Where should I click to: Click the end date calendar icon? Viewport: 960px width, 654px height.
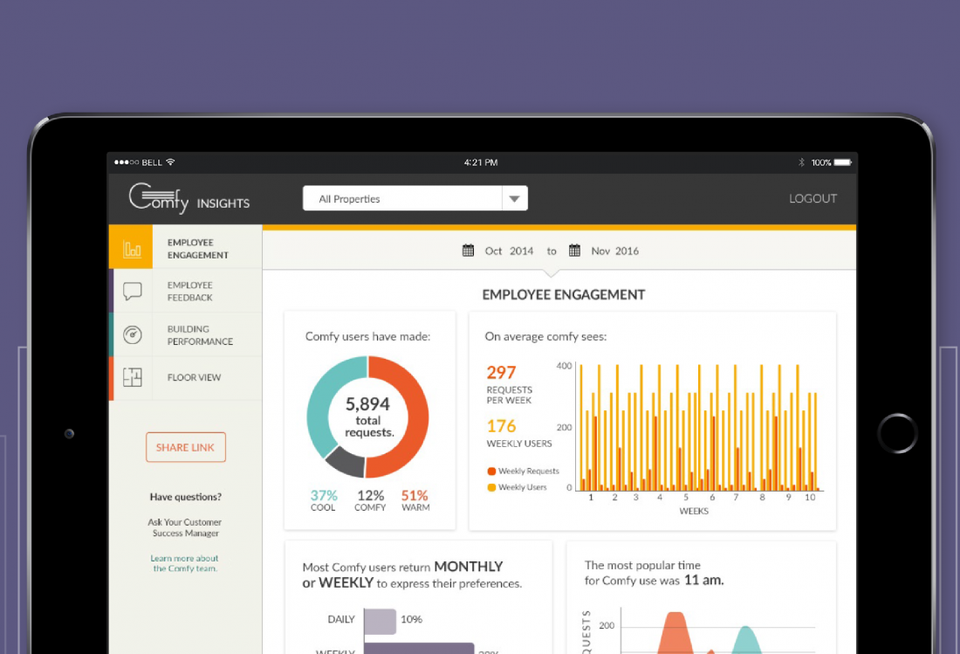(x=574, y=250)
